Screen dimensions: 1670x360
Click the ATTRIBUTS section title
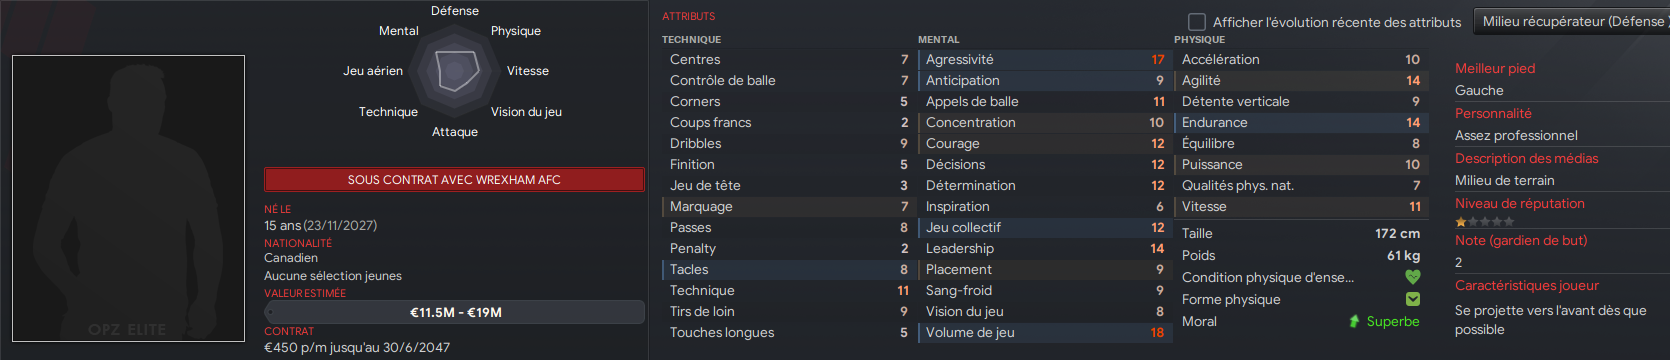689,16
